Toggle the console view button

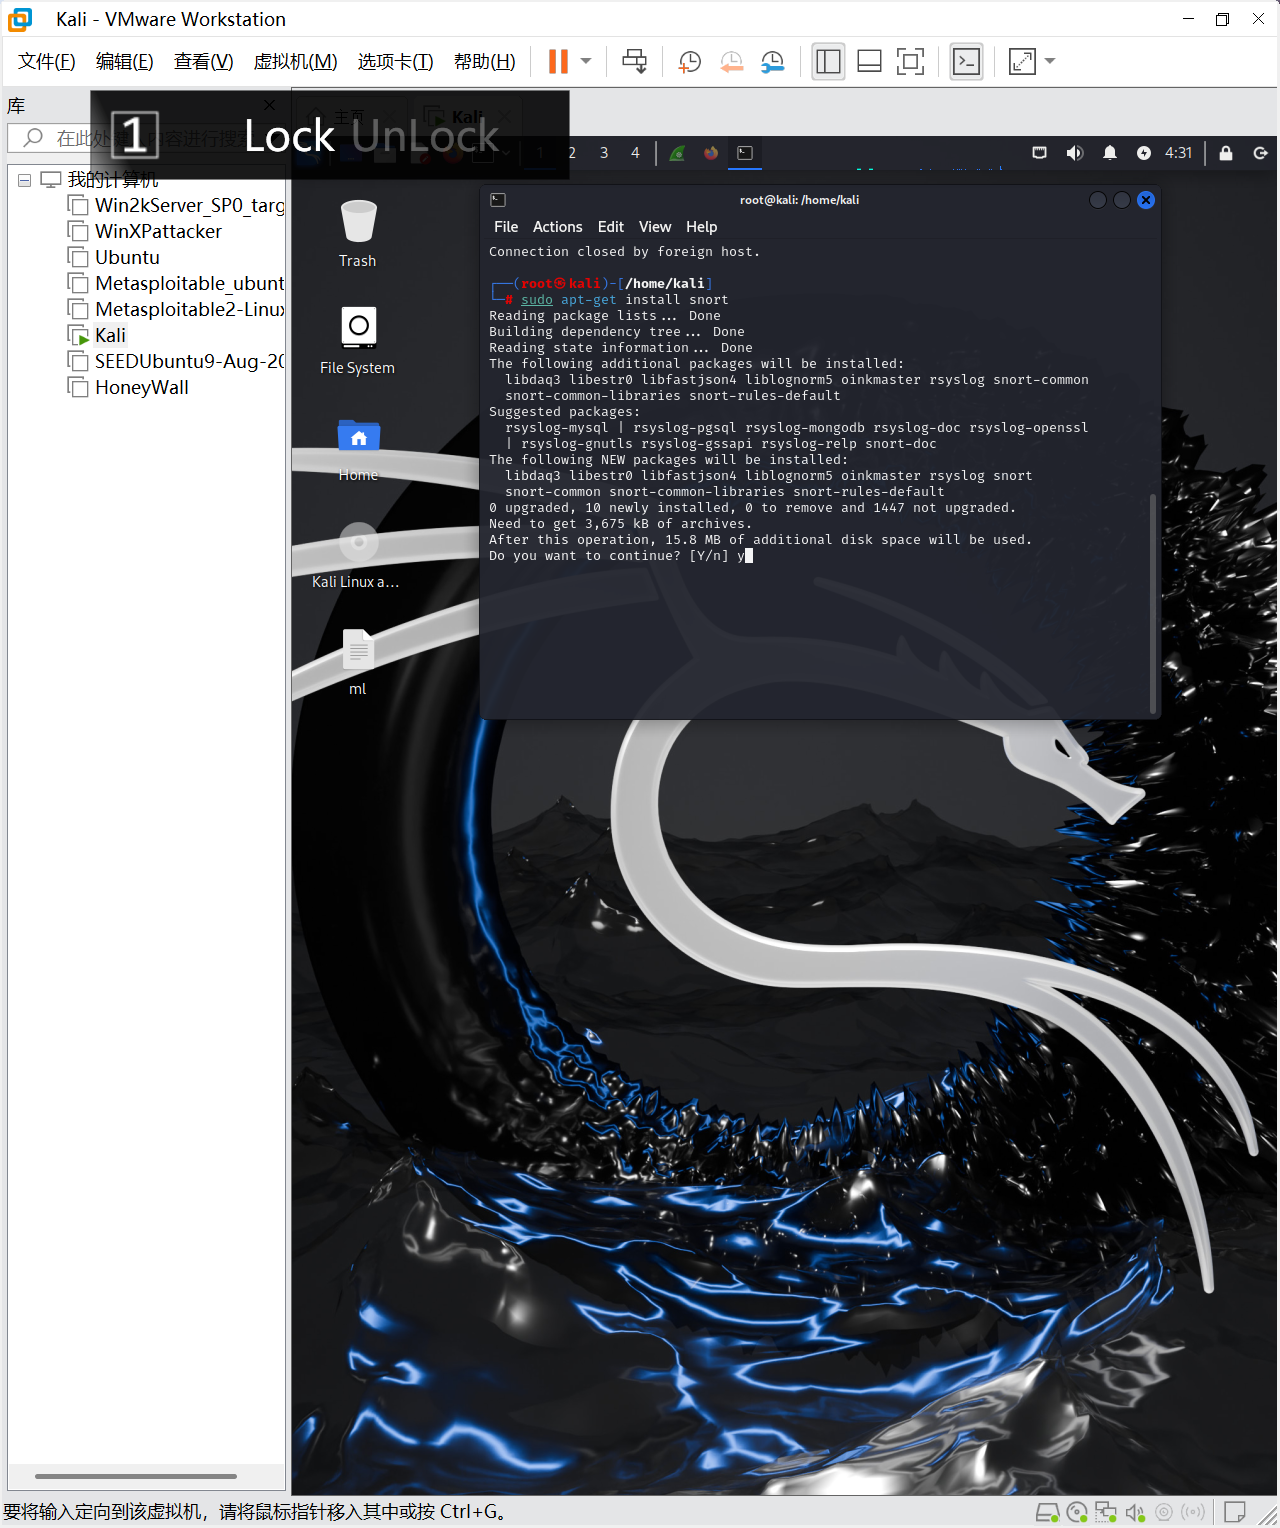[x=966, y=62]
